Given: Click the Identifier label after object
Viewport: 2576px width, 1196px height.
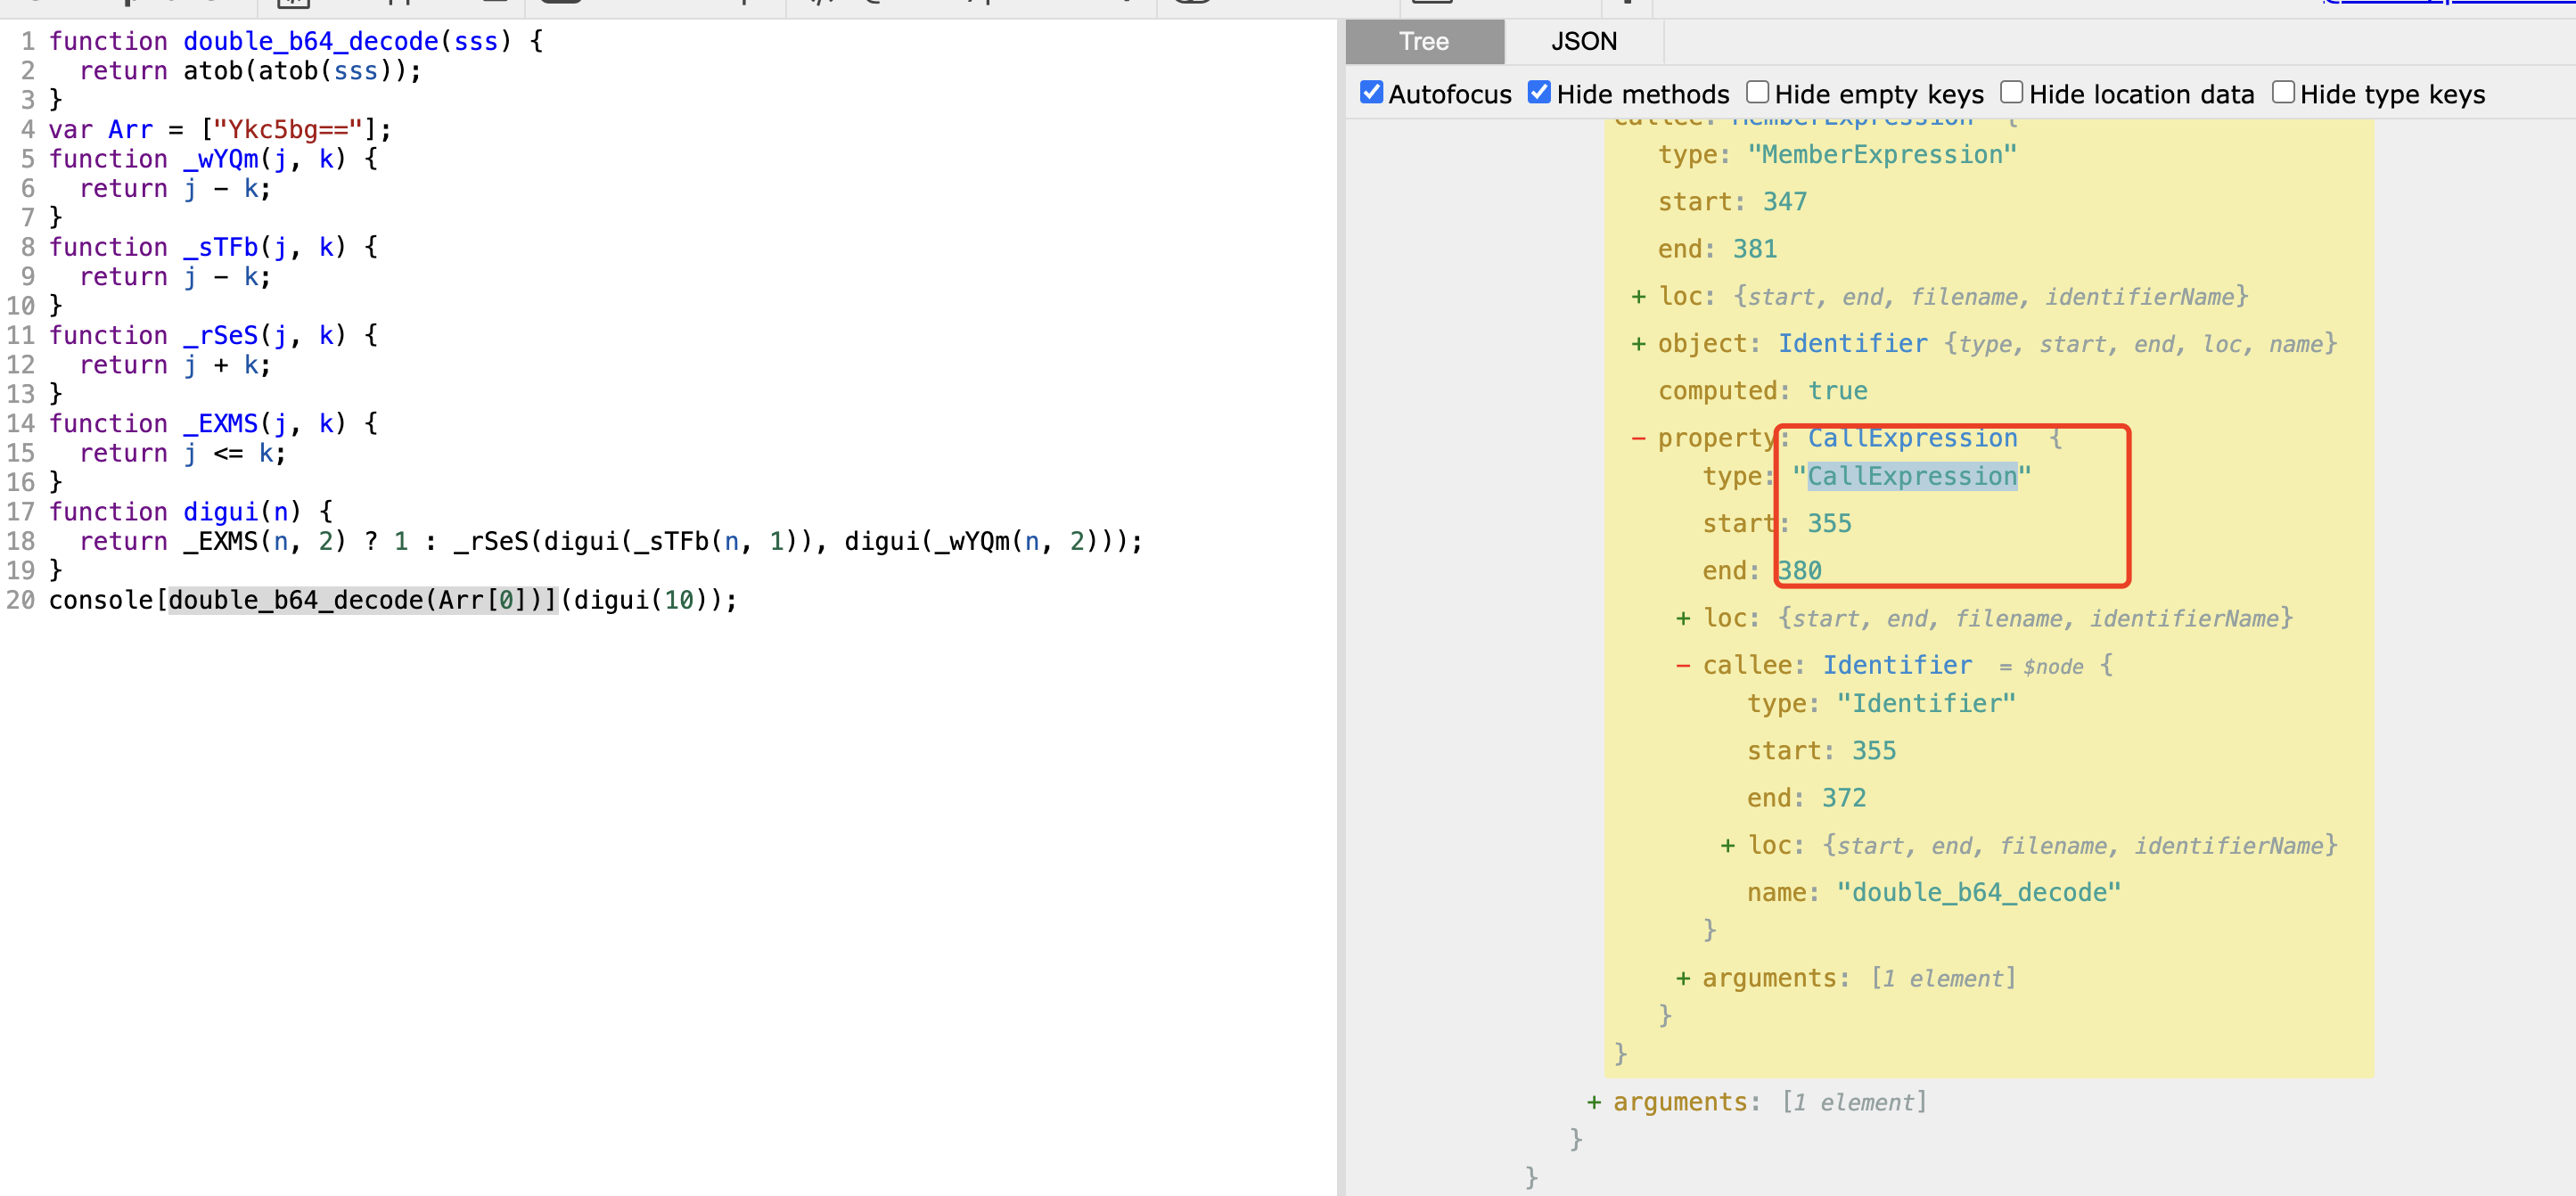Looking at the screenshot, I should 1852,344.
